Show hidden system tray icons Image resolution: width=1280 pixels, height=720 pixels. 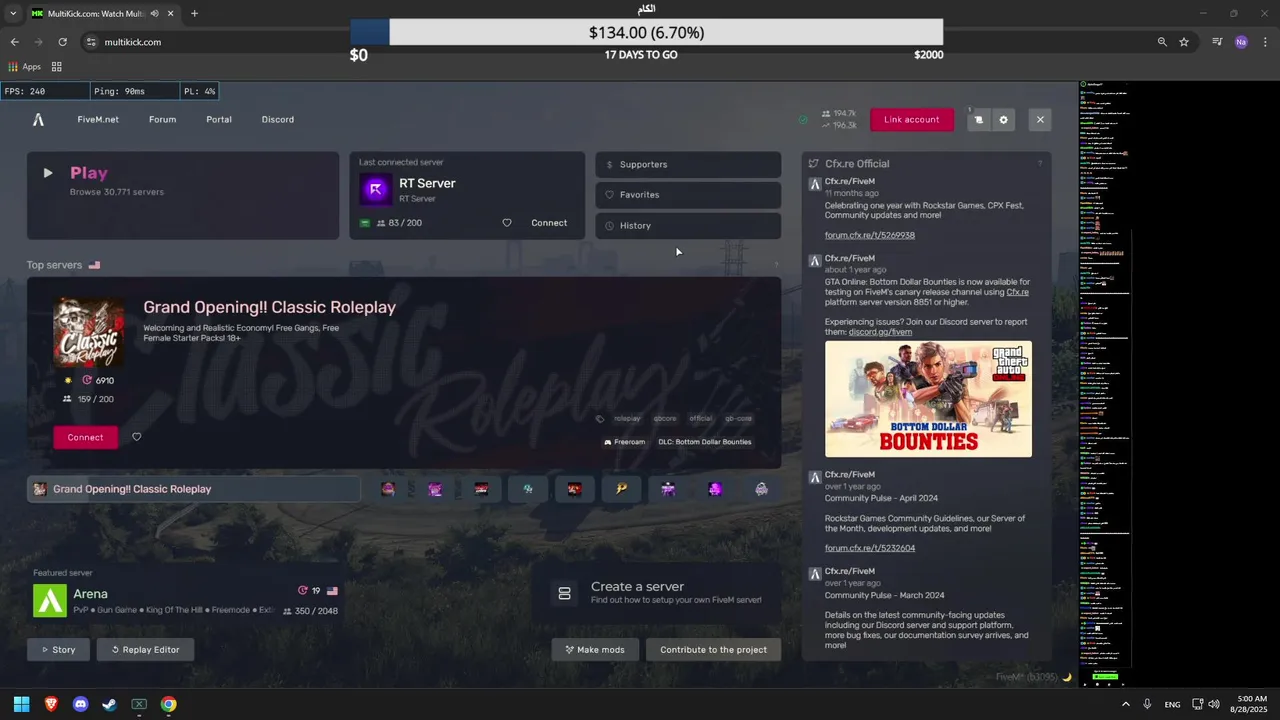coord(1125,704)
